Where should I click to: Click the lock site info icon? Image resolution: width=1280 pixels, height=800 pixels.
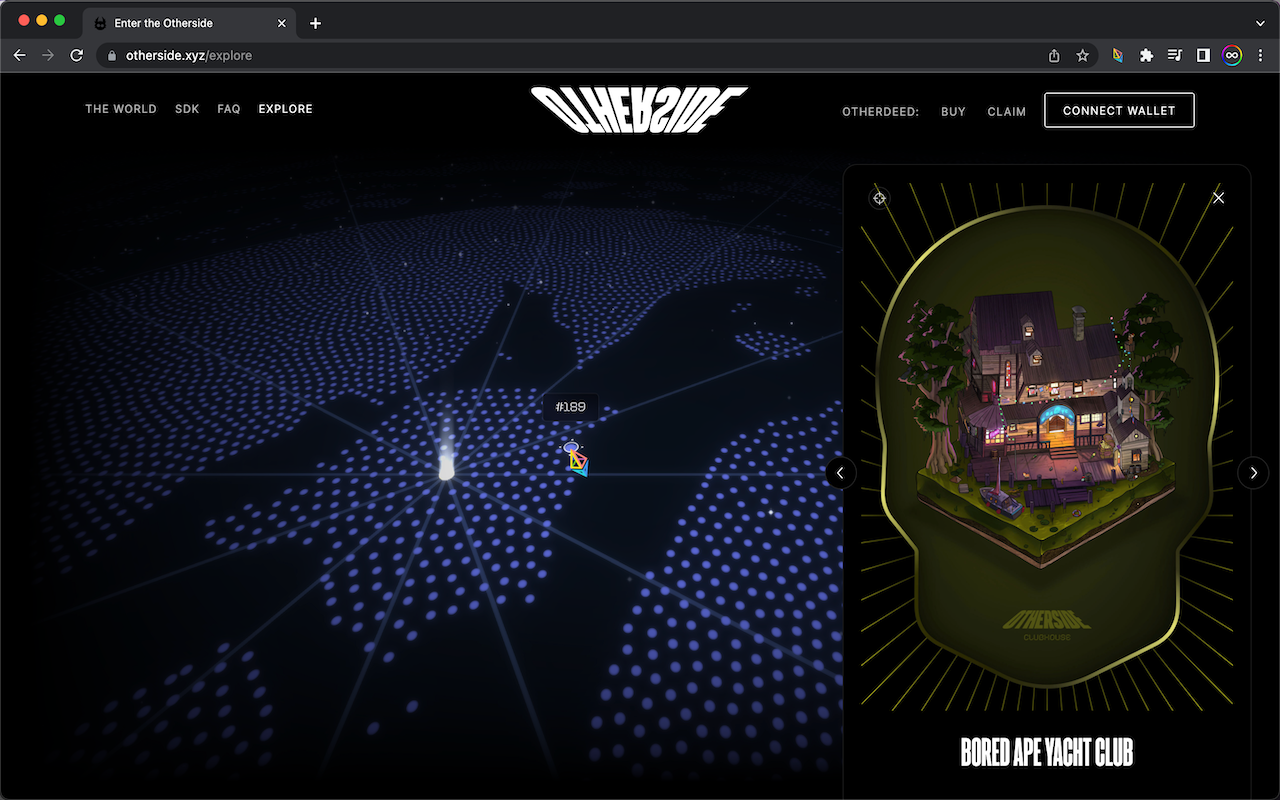click(112, 56)
